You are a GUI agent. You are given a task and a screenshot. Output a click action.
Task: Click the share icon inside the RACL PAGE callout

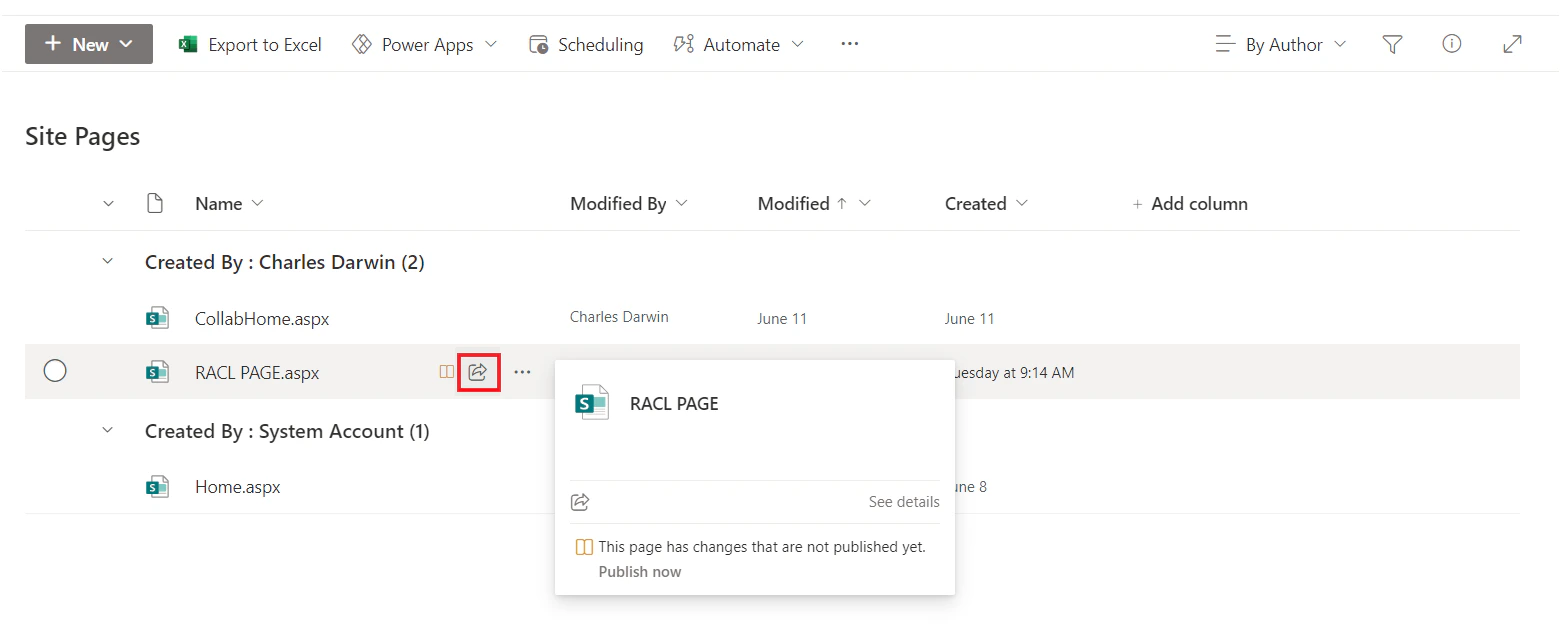pos(581,501)
